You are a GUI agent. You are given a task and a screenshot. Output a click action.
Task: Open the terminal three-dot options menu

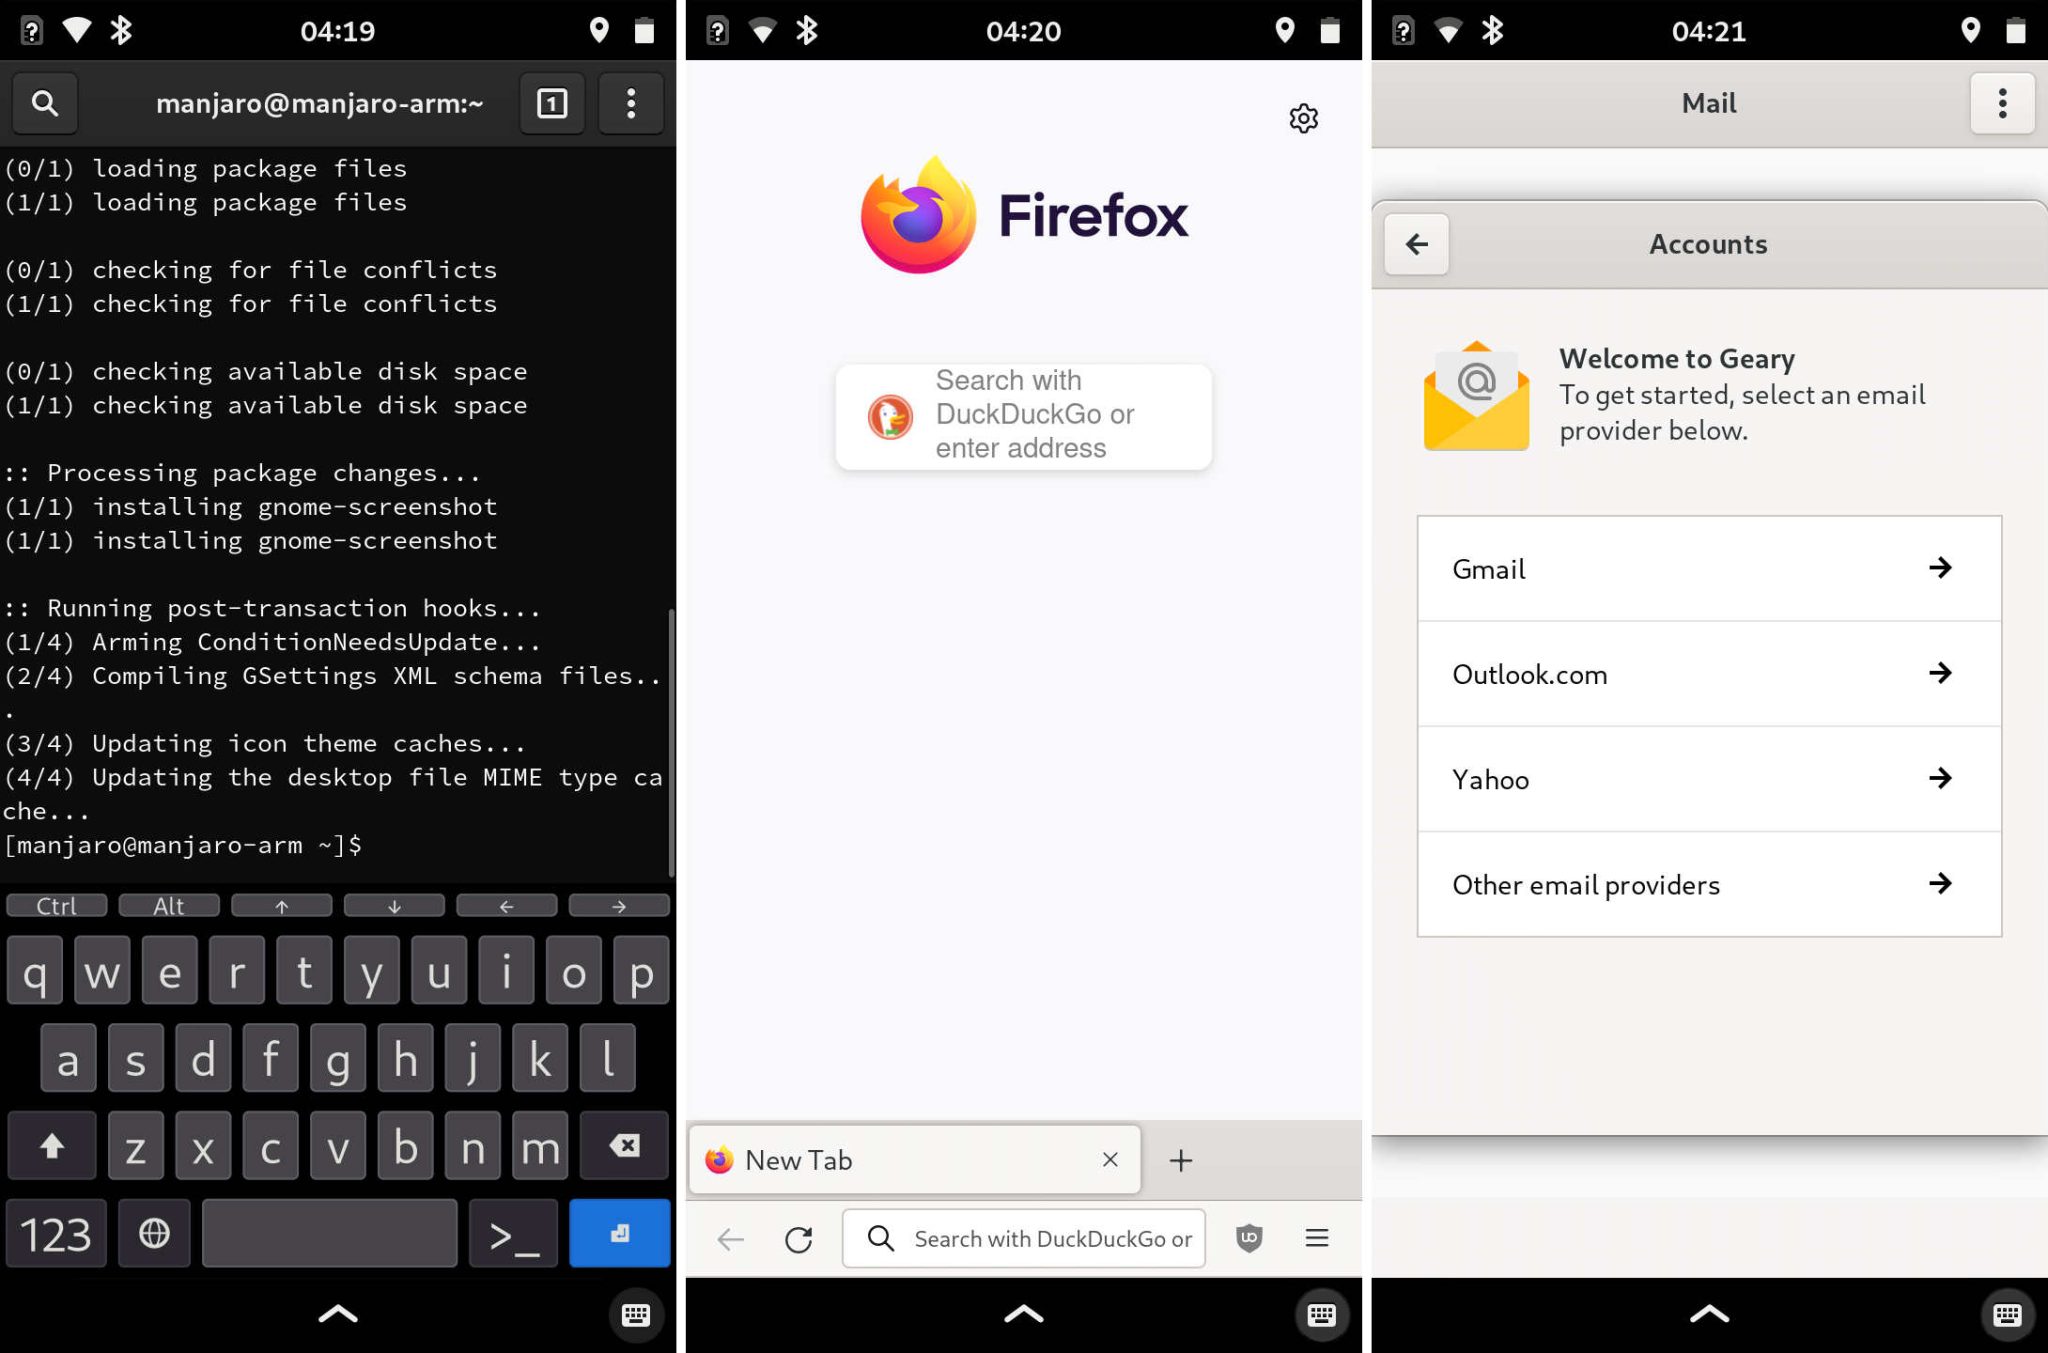(630, 103)
